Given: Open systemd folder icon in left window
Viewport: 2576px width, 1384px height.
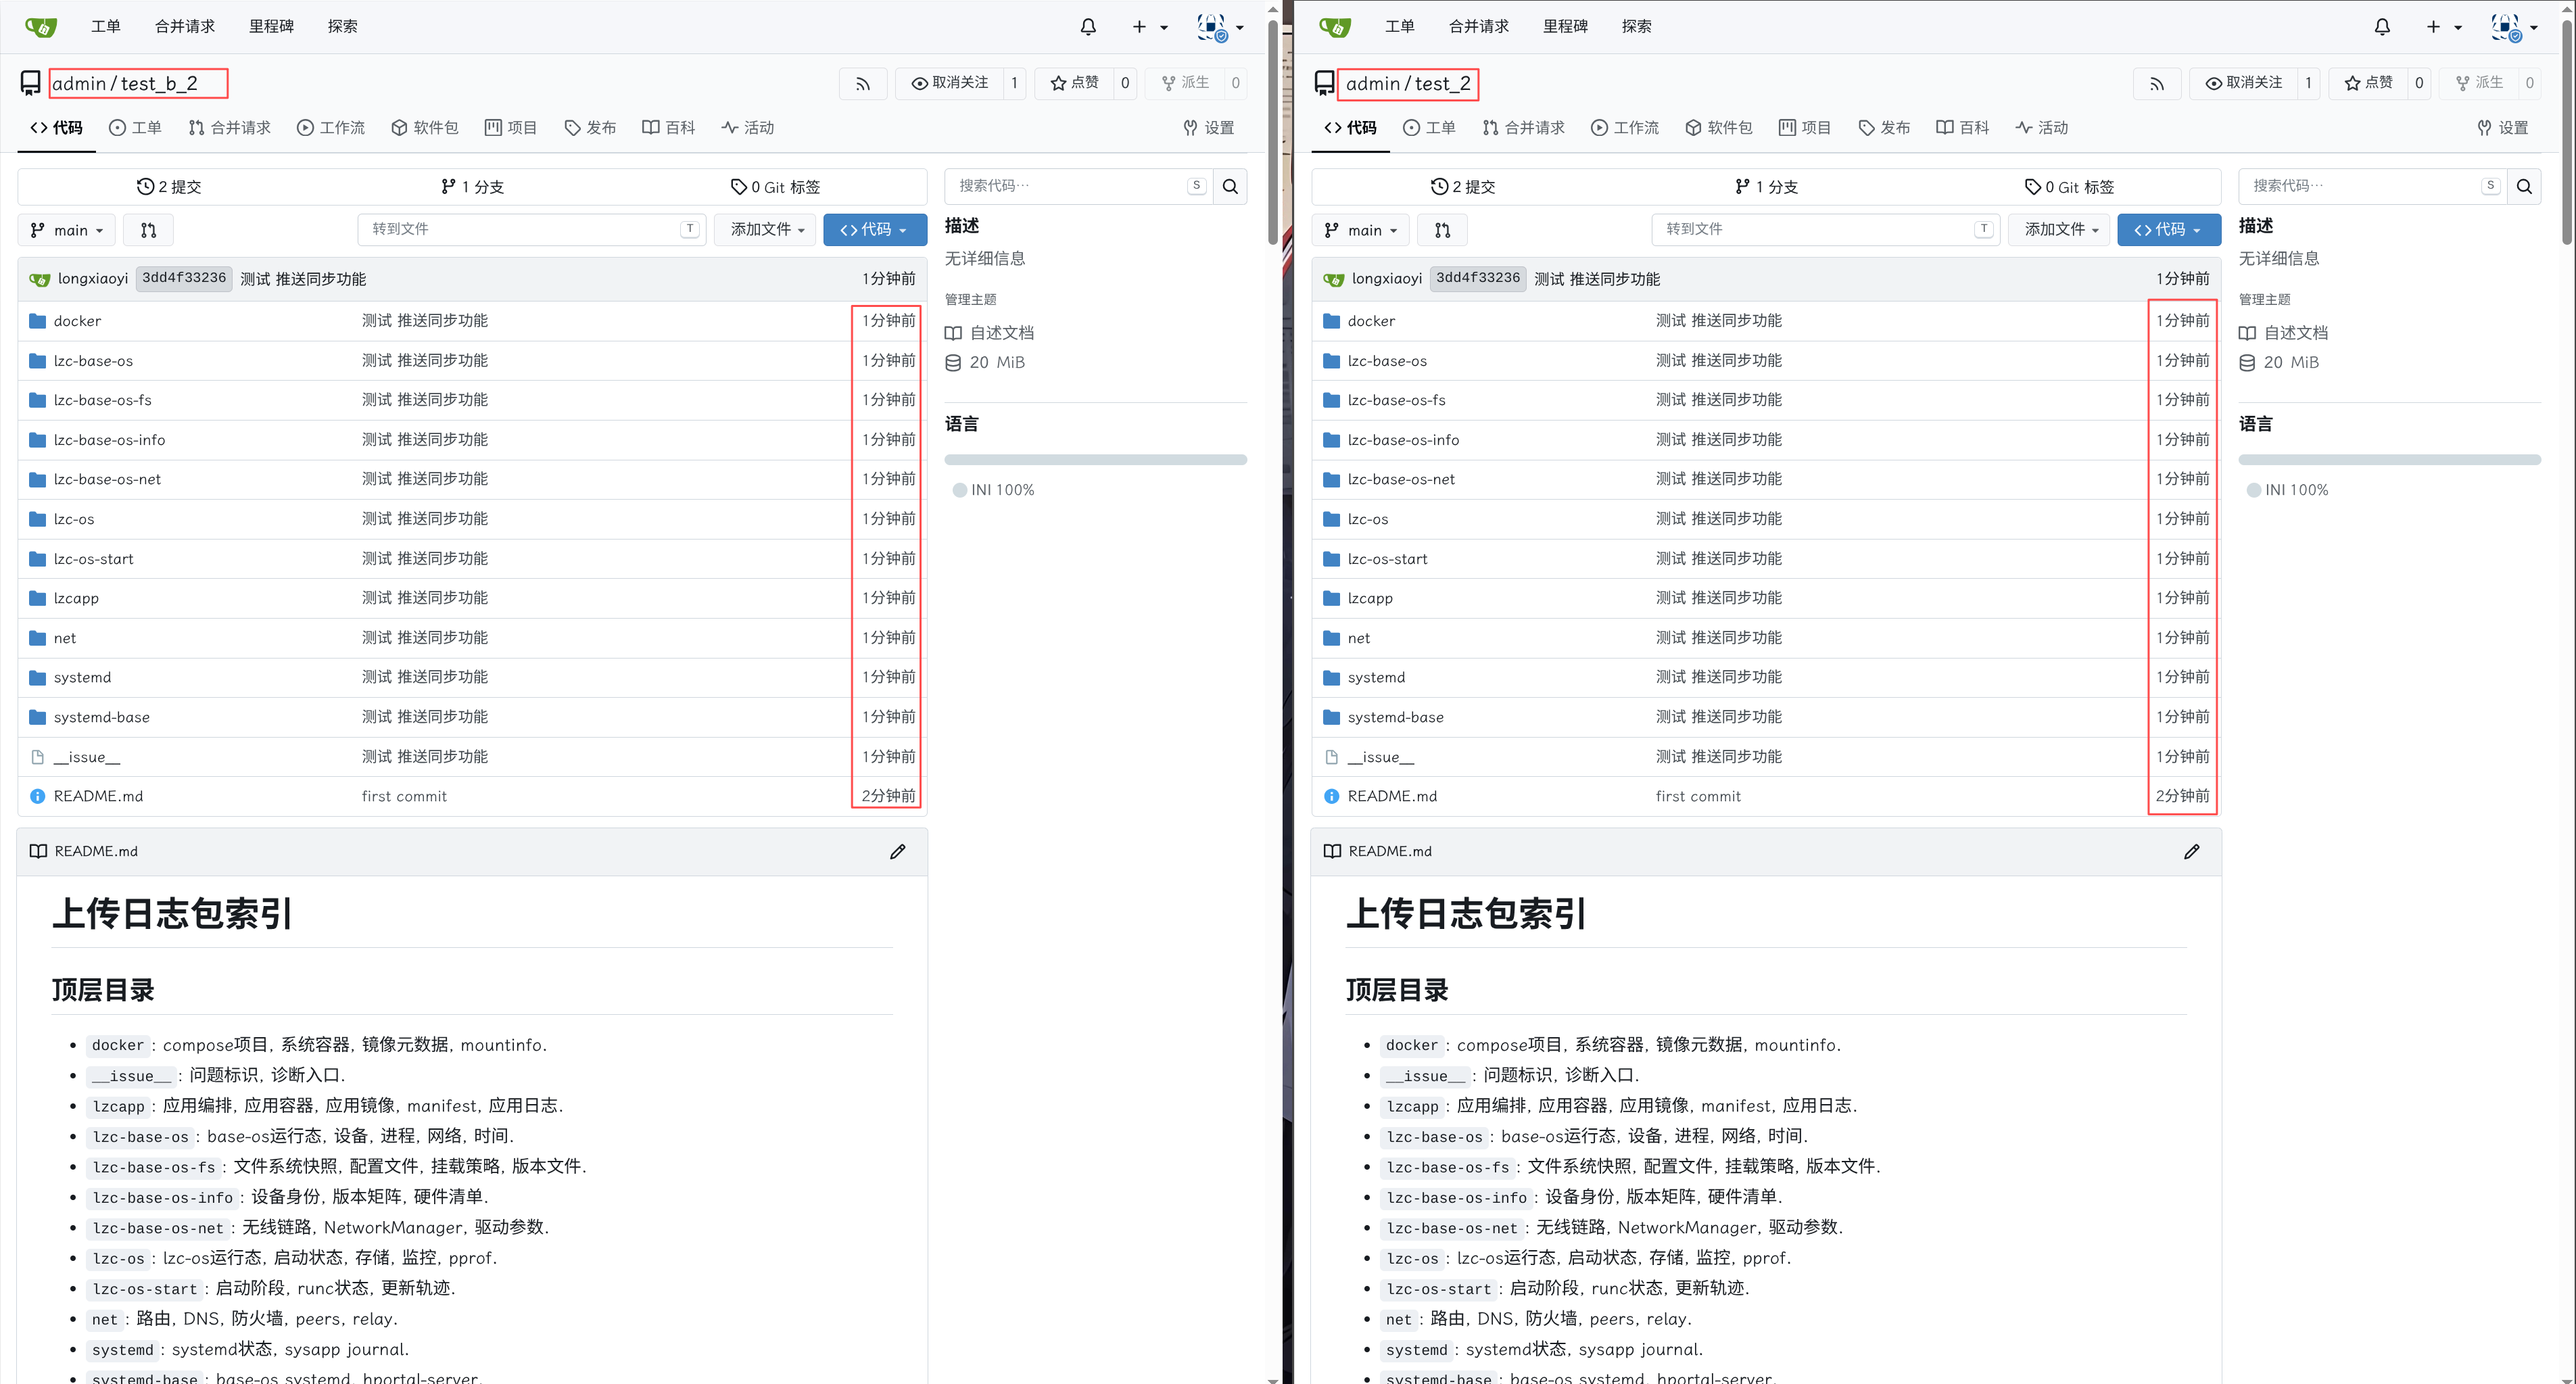Looking at the screenshot, I should coord(38,678).
